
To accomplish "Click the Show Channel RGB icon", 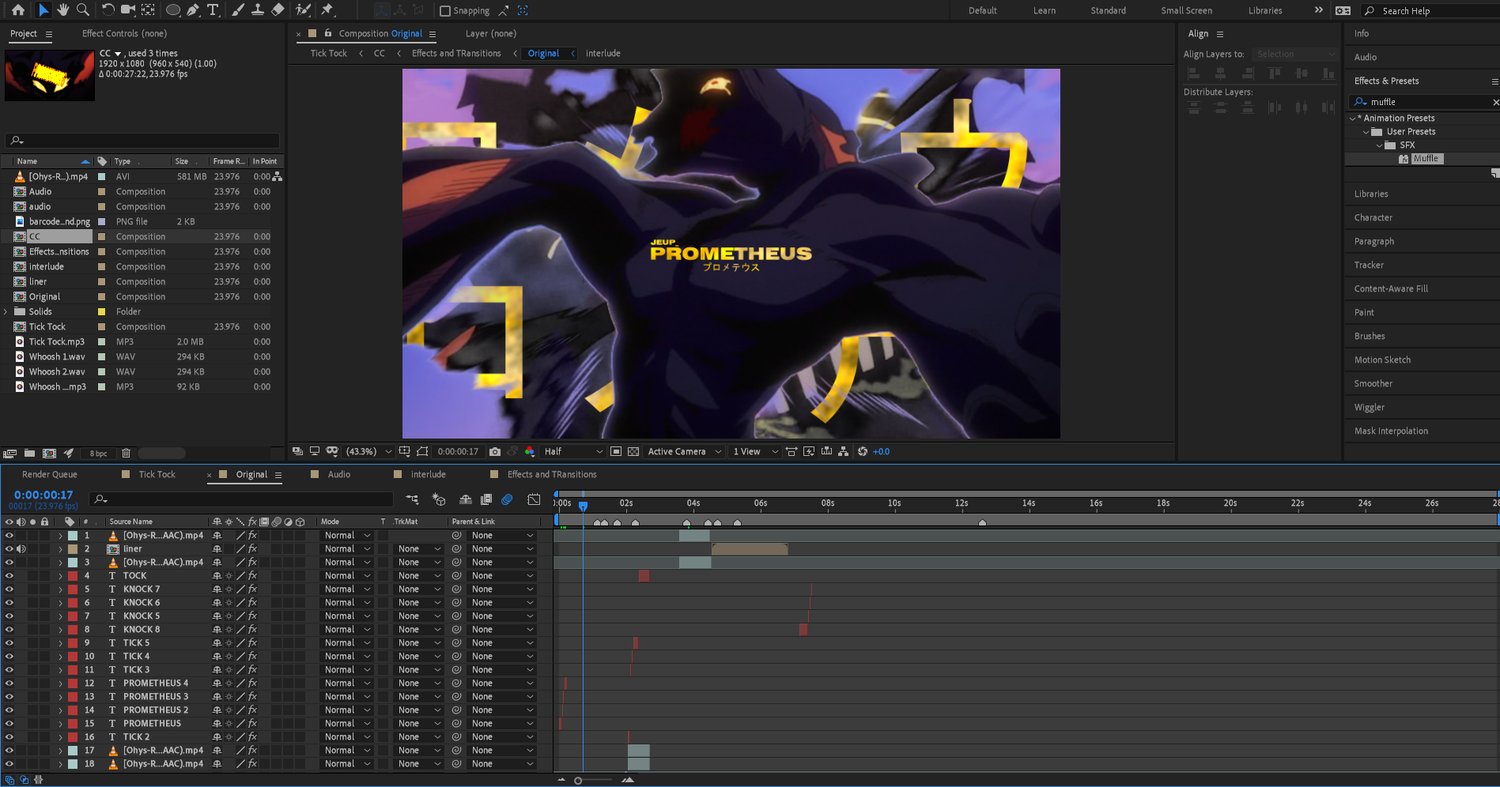I will (529, 452).
